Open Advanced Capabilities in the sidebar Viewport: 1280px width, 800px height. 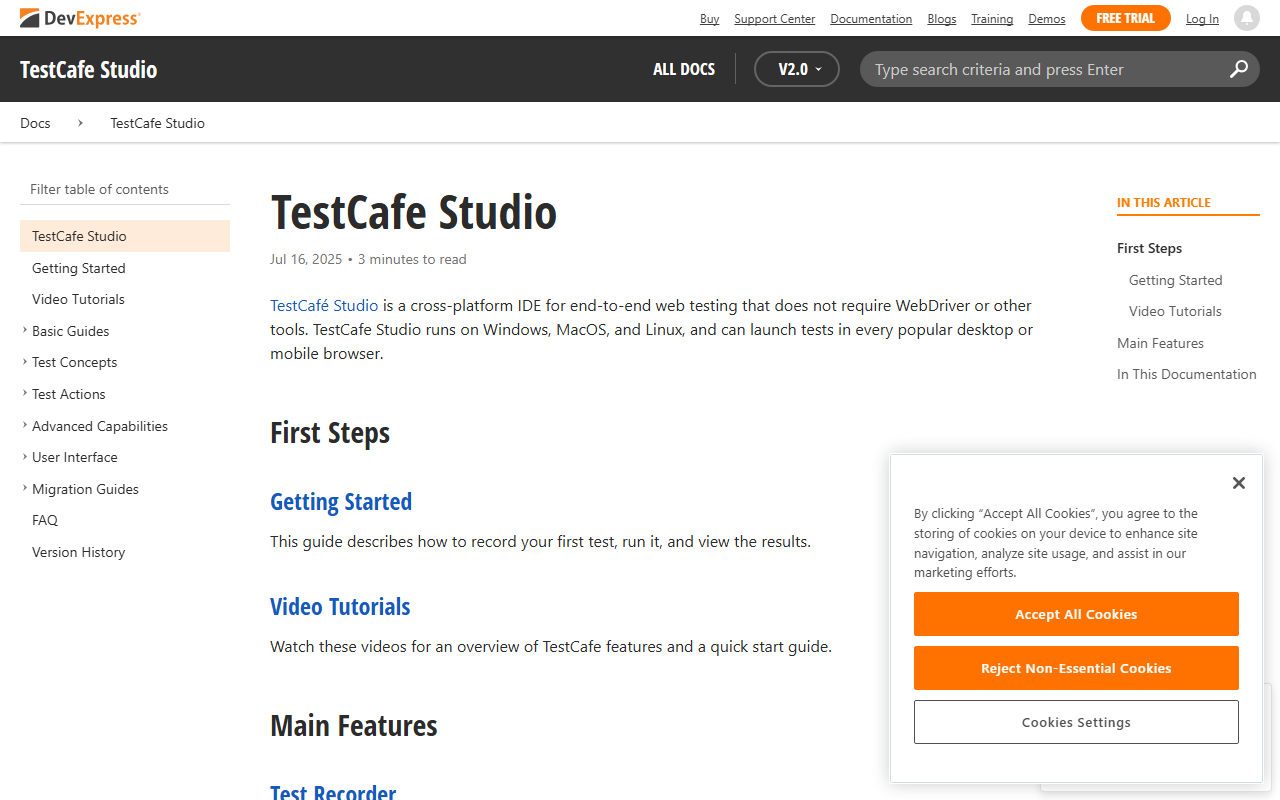100,426
